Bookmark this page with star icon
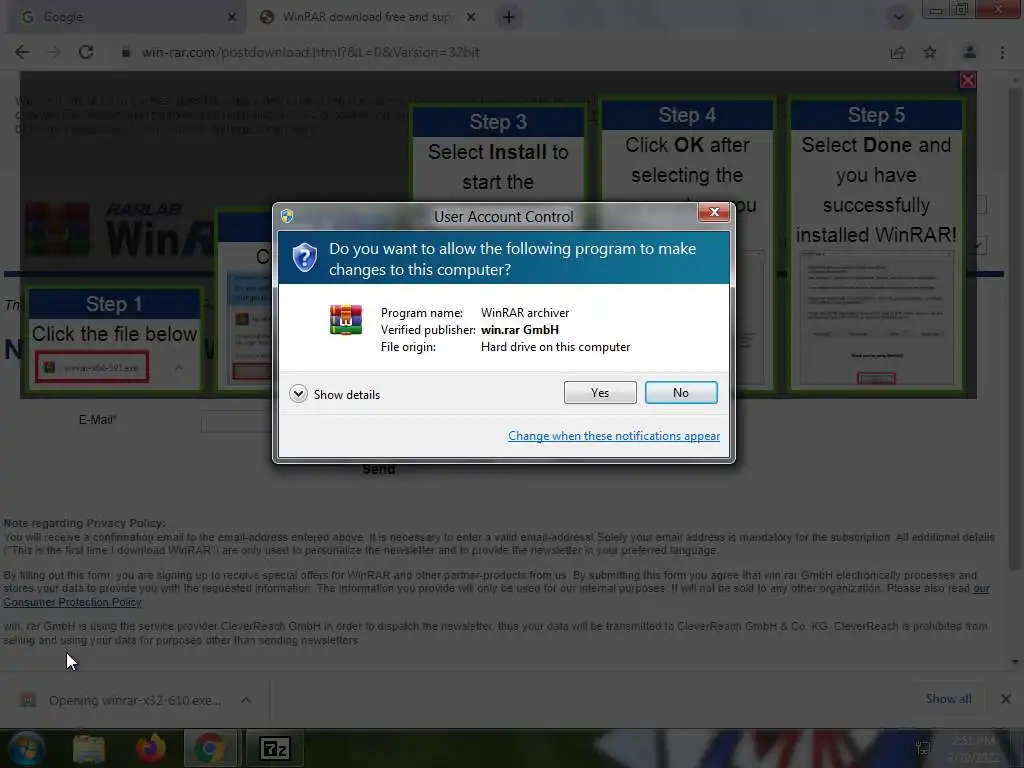This screenshot has width=1024, height=768. click(x=929, y=52)
